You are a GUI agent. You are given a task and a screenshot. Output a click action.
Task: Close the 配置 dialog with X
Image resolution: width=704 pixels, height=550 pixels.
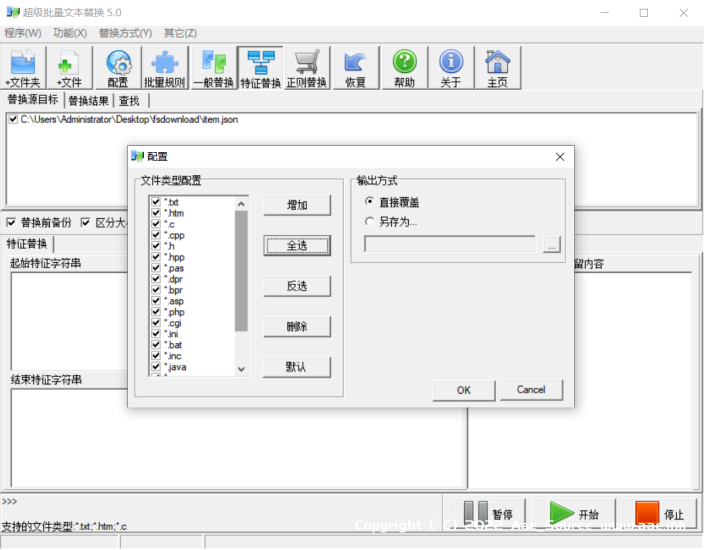(560, 157)
